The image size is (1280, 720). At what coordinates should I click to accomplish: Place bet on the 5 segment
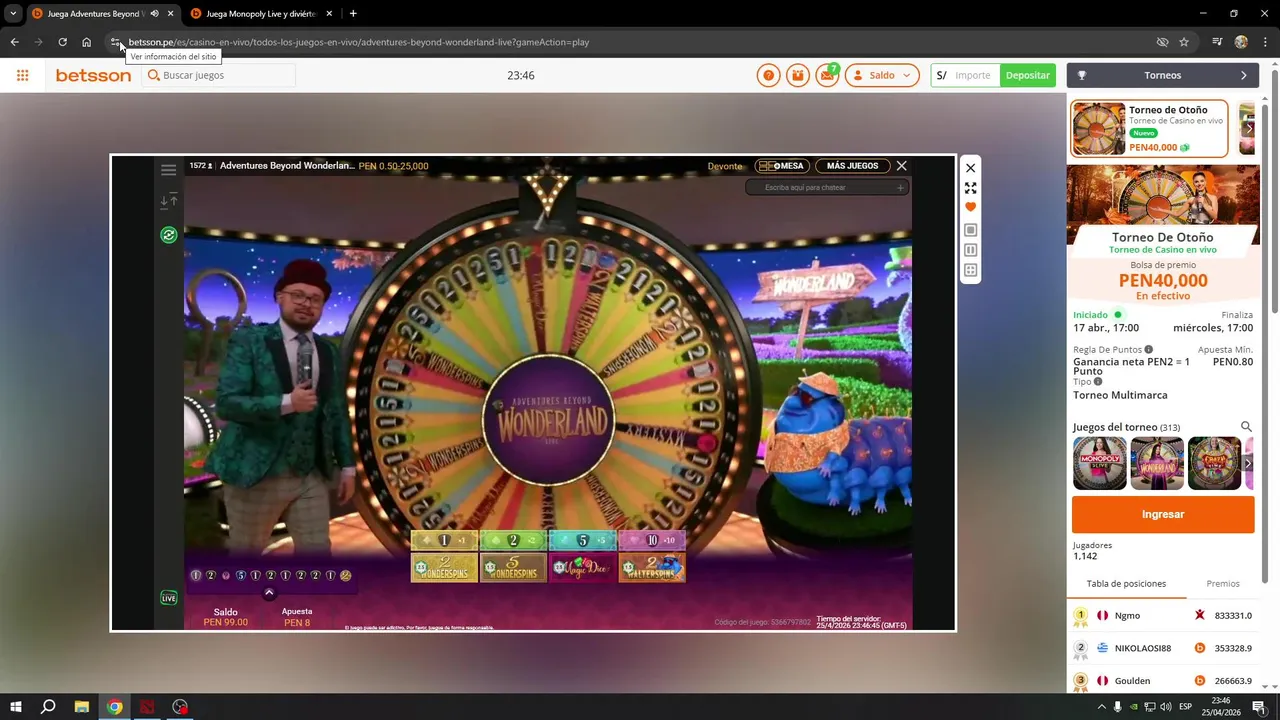[x=582, y=540]
